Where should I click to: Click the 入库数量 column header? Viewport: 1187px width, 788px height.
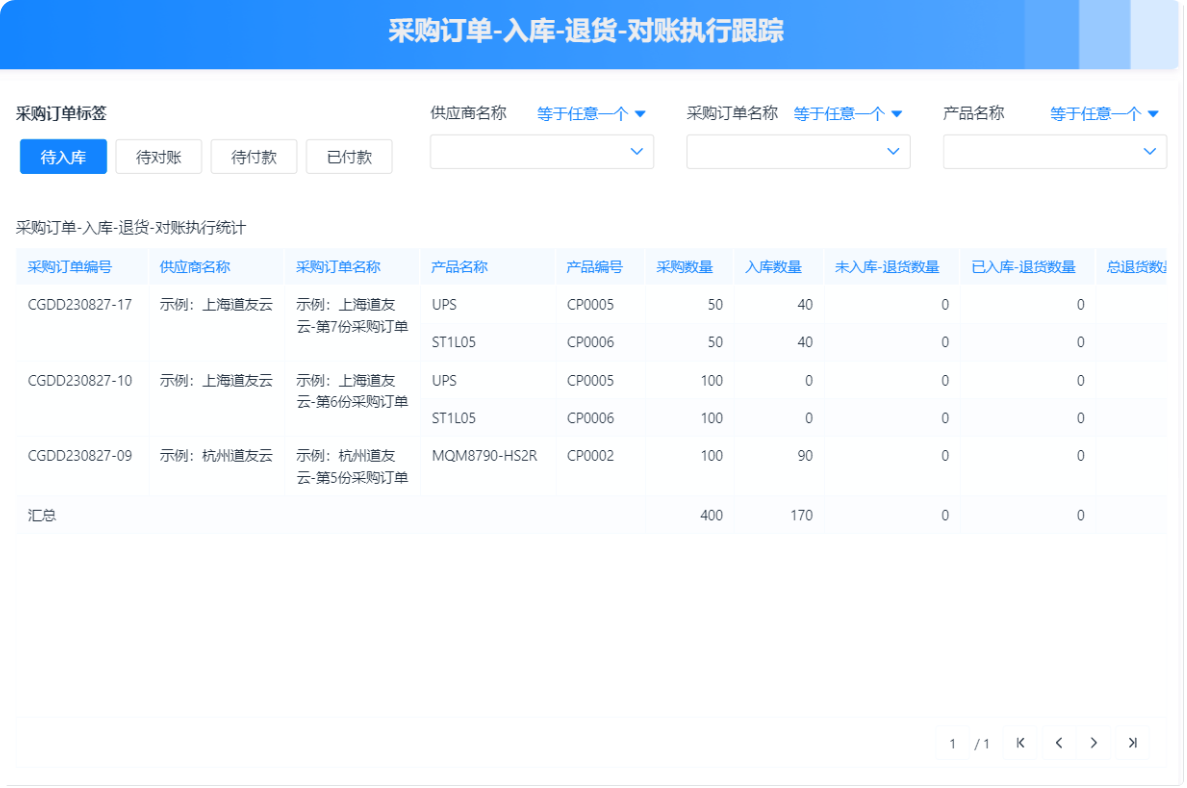[773, 267]
